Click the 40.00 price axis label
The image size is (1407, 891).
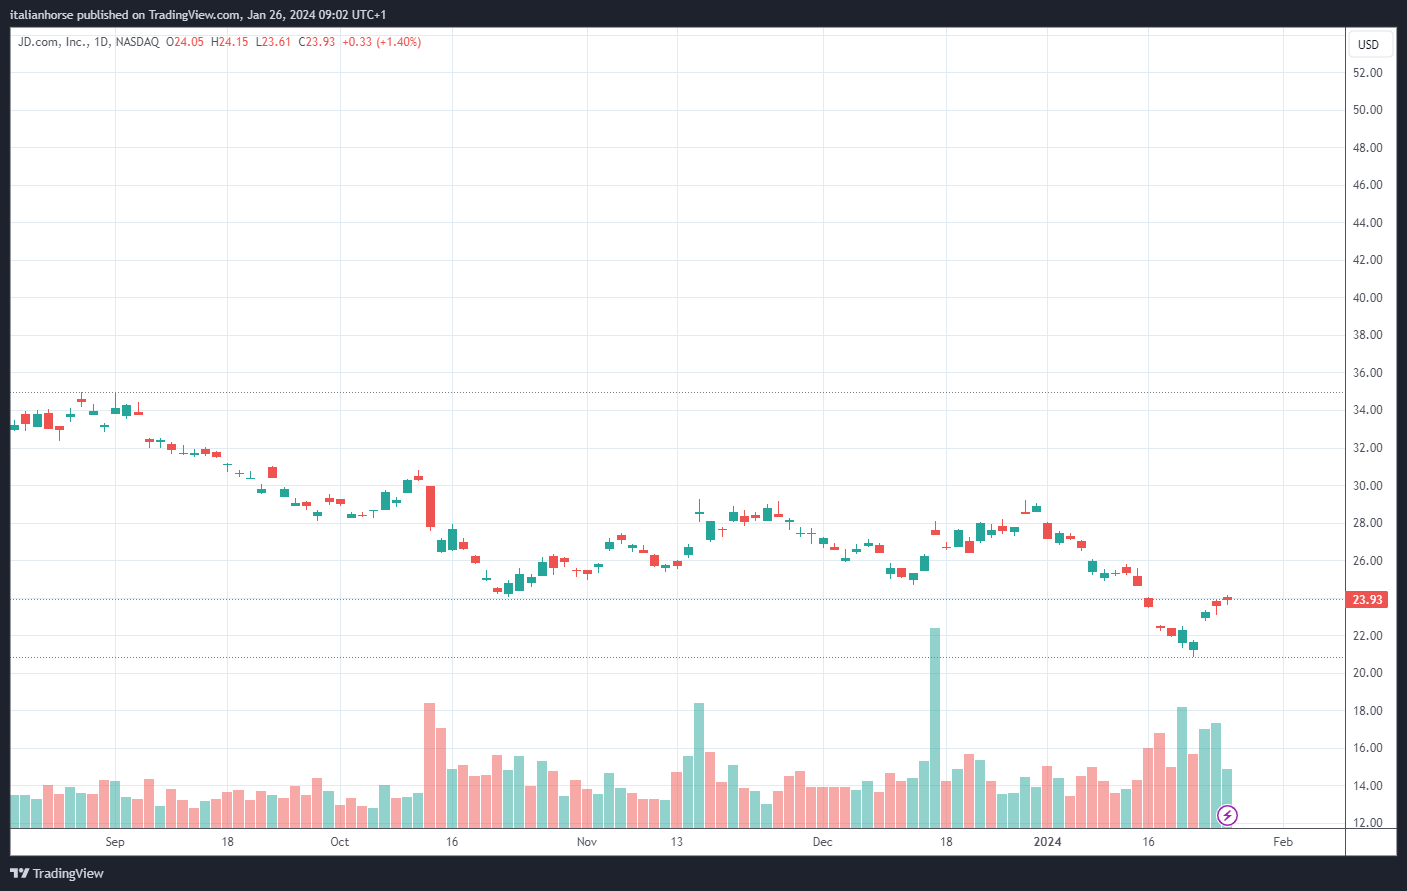click(1367, 298)
